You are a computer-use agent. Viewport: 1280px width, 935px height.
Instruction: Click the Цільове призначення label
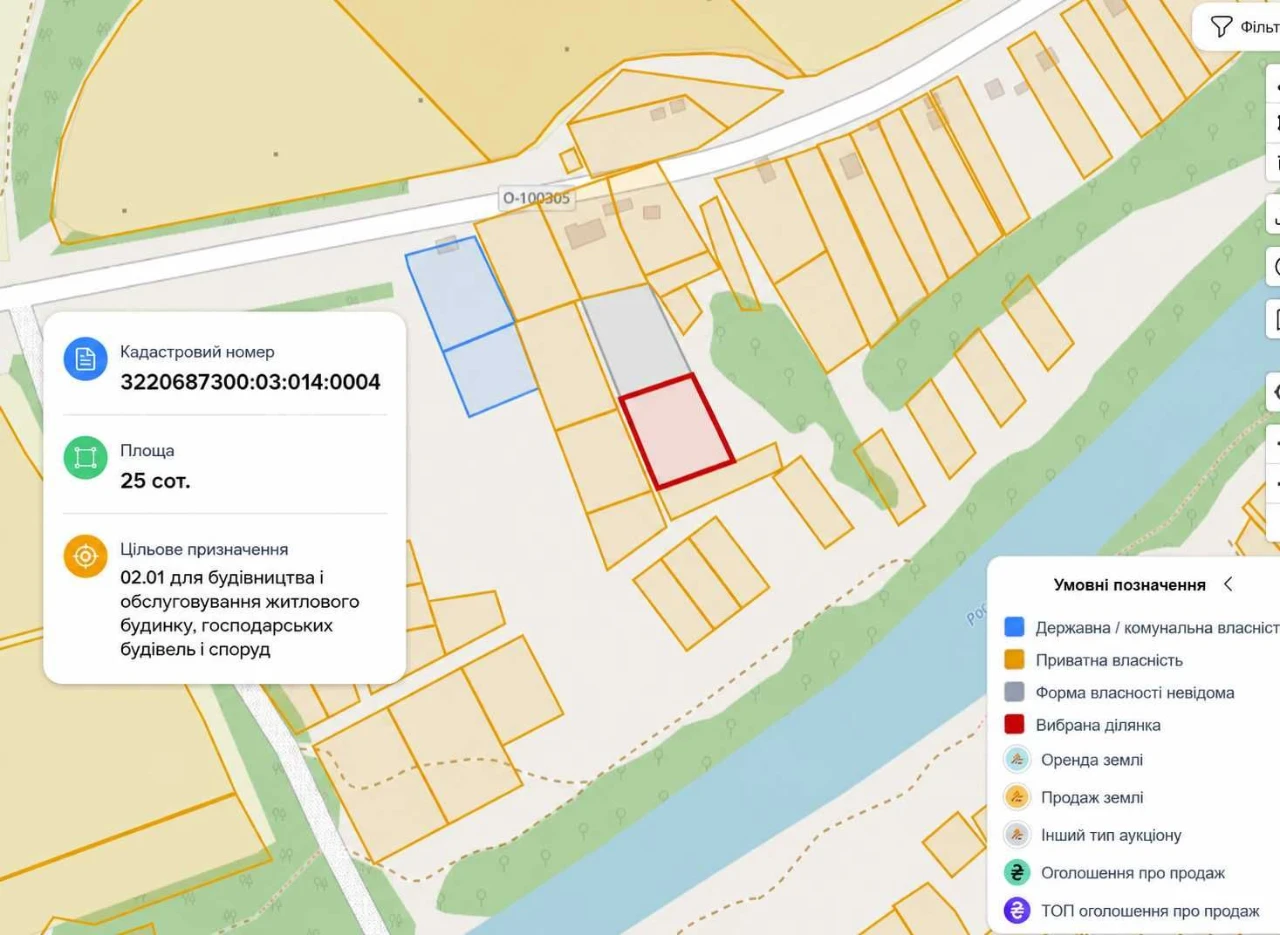(x=204, y=549)
